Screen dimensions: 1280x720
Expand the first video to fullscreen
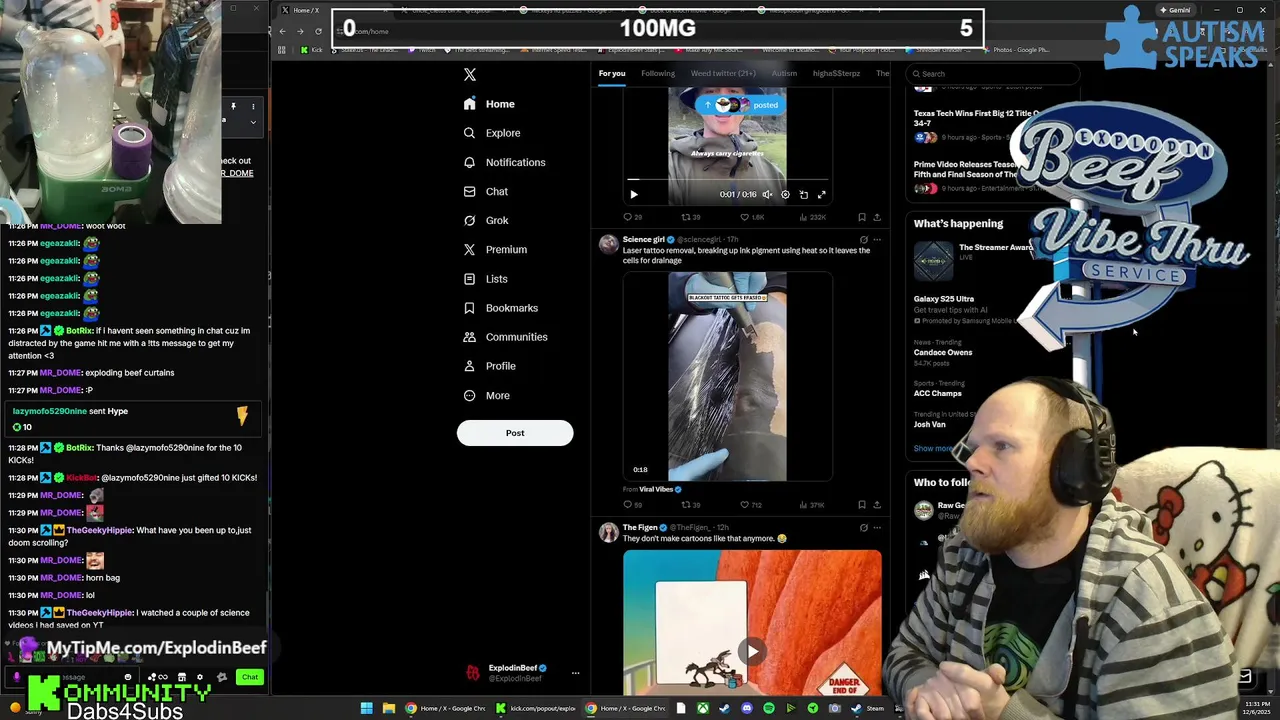click(821, 195)
